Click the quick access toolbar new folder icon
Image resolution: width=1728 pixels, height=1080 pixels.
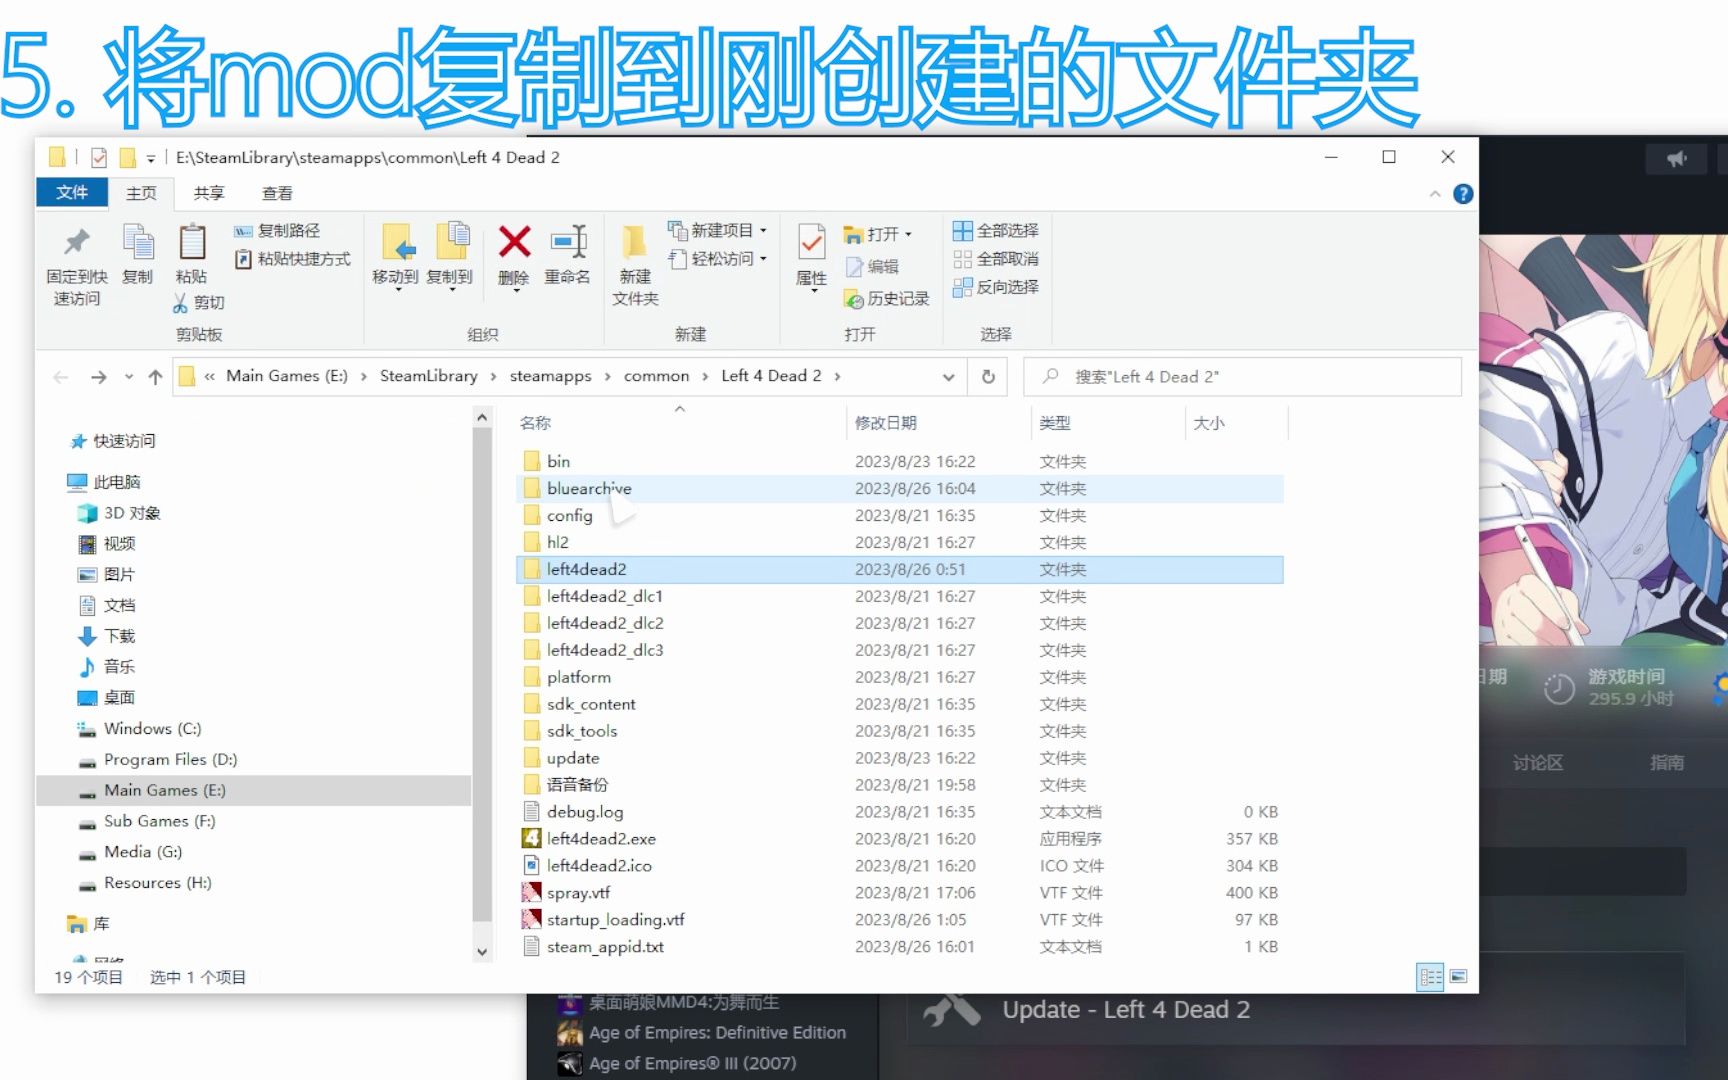(127, 158)
